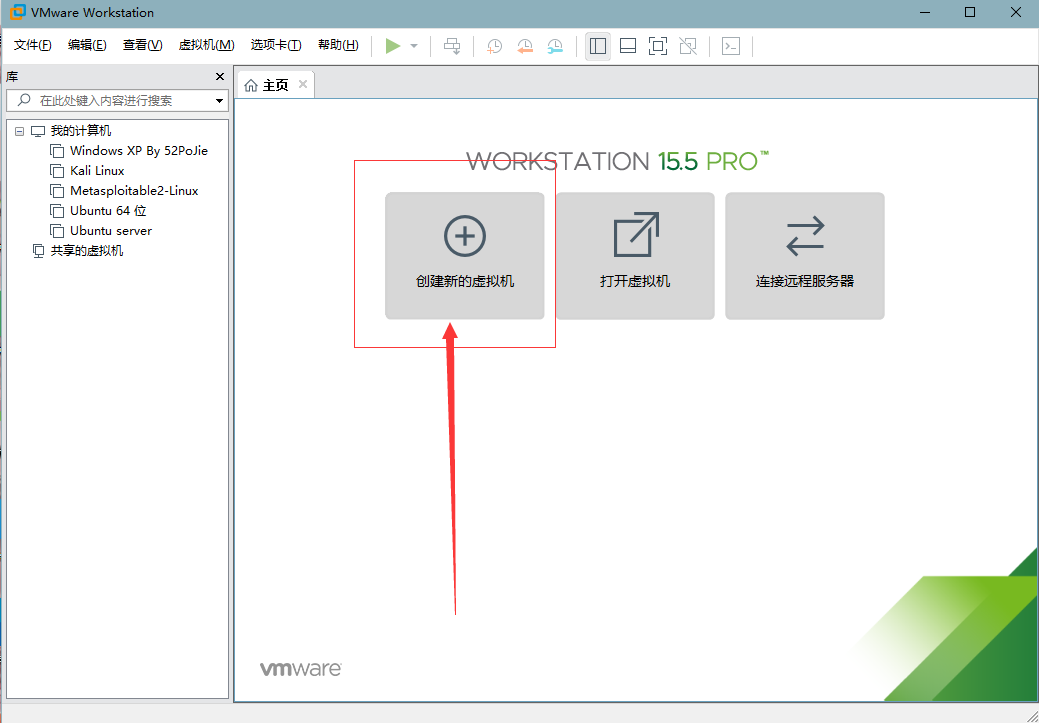Toggle the library sidebar view icon

point(598,46)
